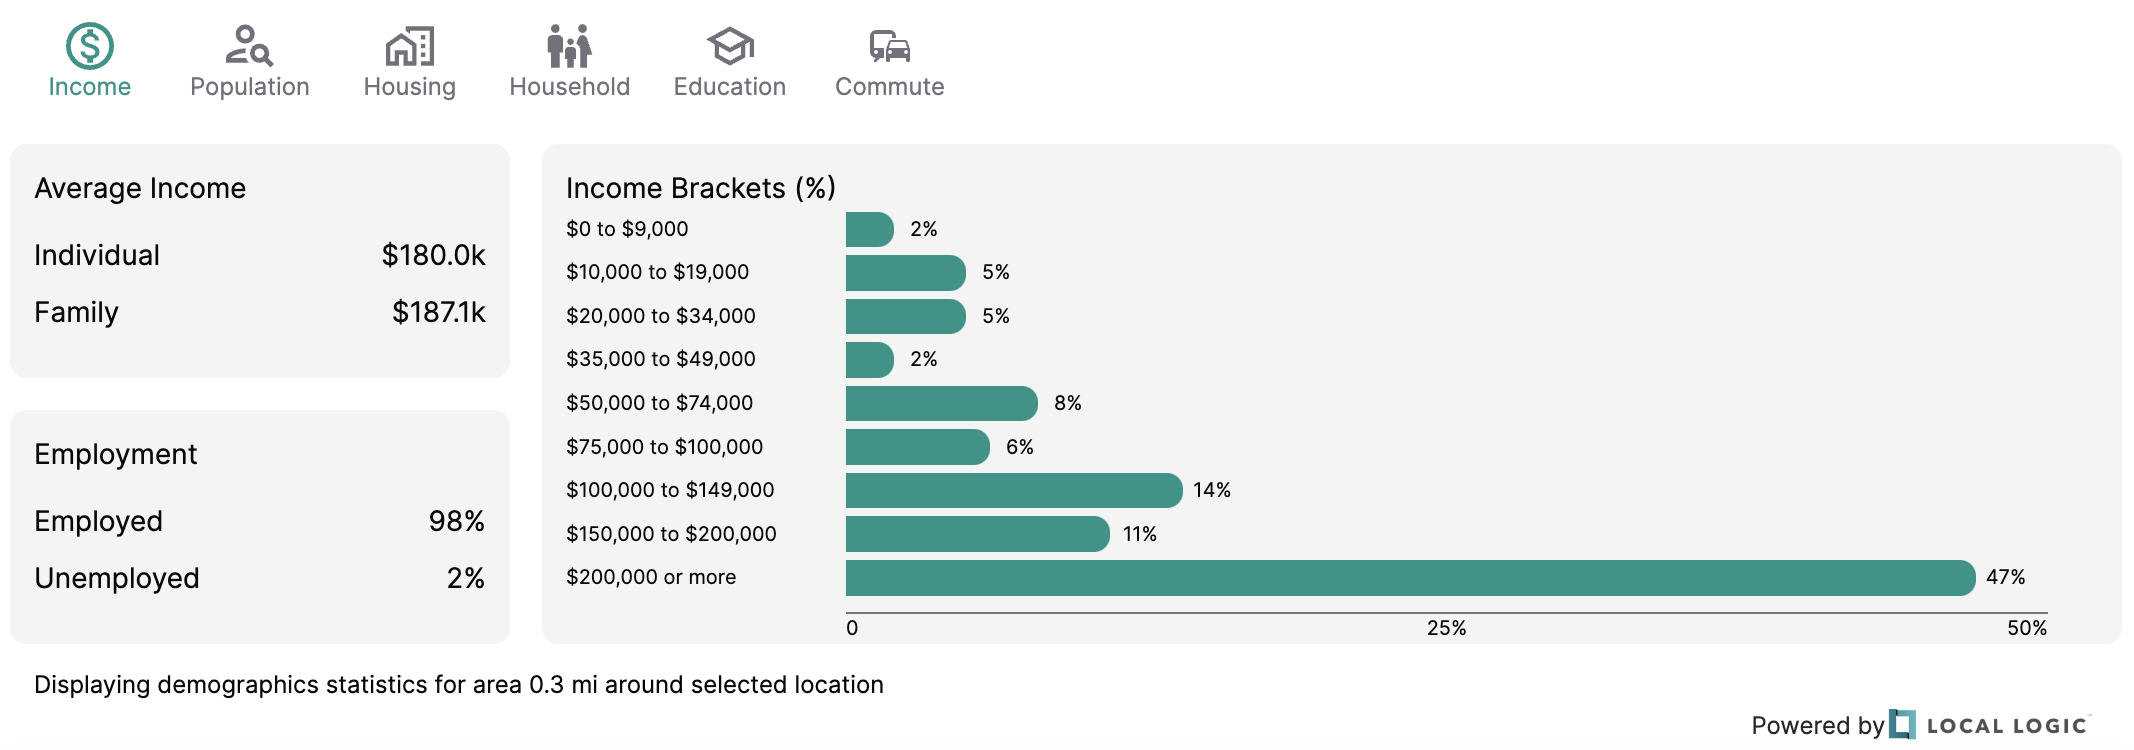Select the Household tab label
Viewport: 2134px width, 750px height.
569,87
